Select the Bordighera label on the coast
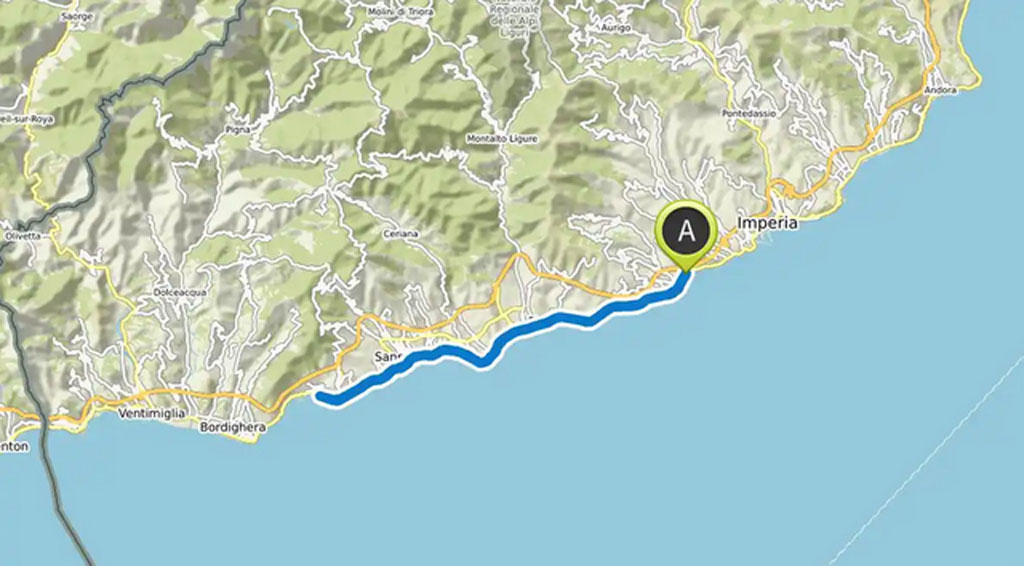This screenshot has height=566, width=1024. click(233, 428)
